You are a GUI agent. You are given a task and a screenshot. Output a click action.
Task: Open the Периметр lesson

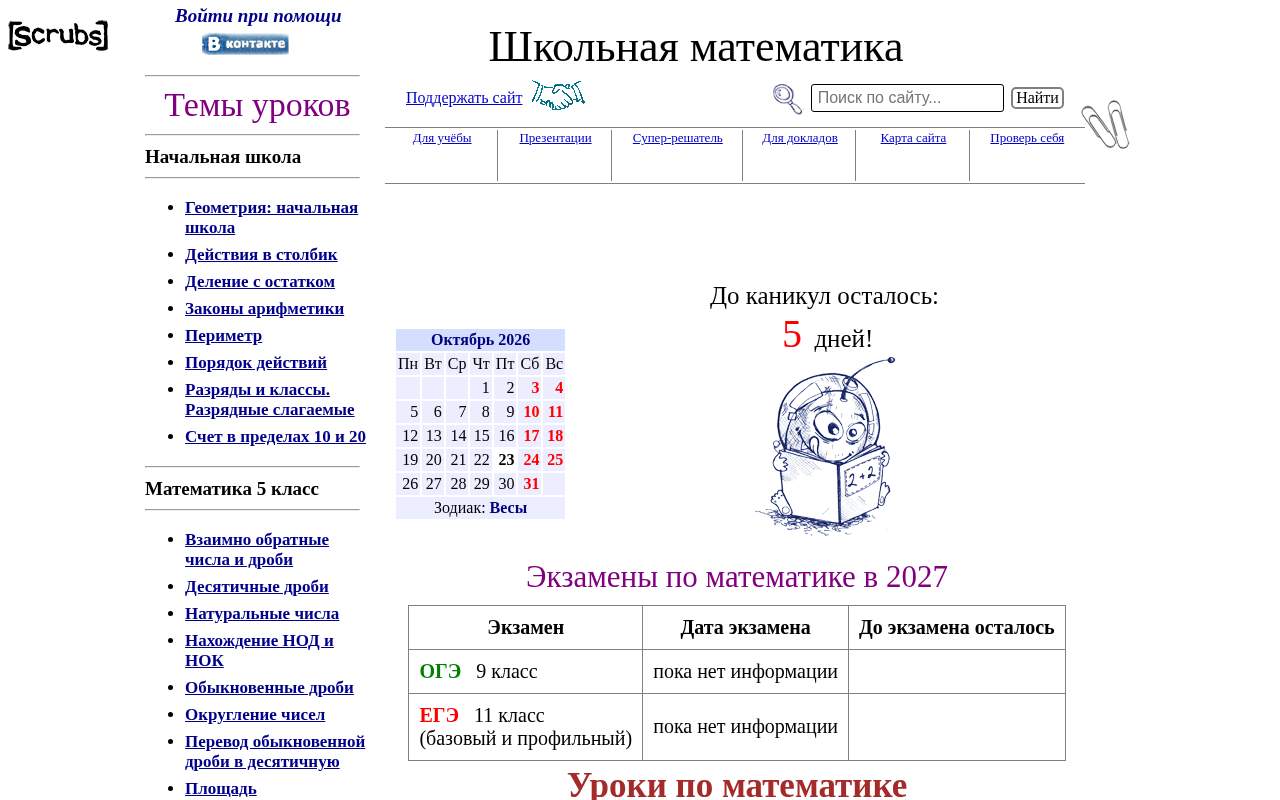pos(223,336)
